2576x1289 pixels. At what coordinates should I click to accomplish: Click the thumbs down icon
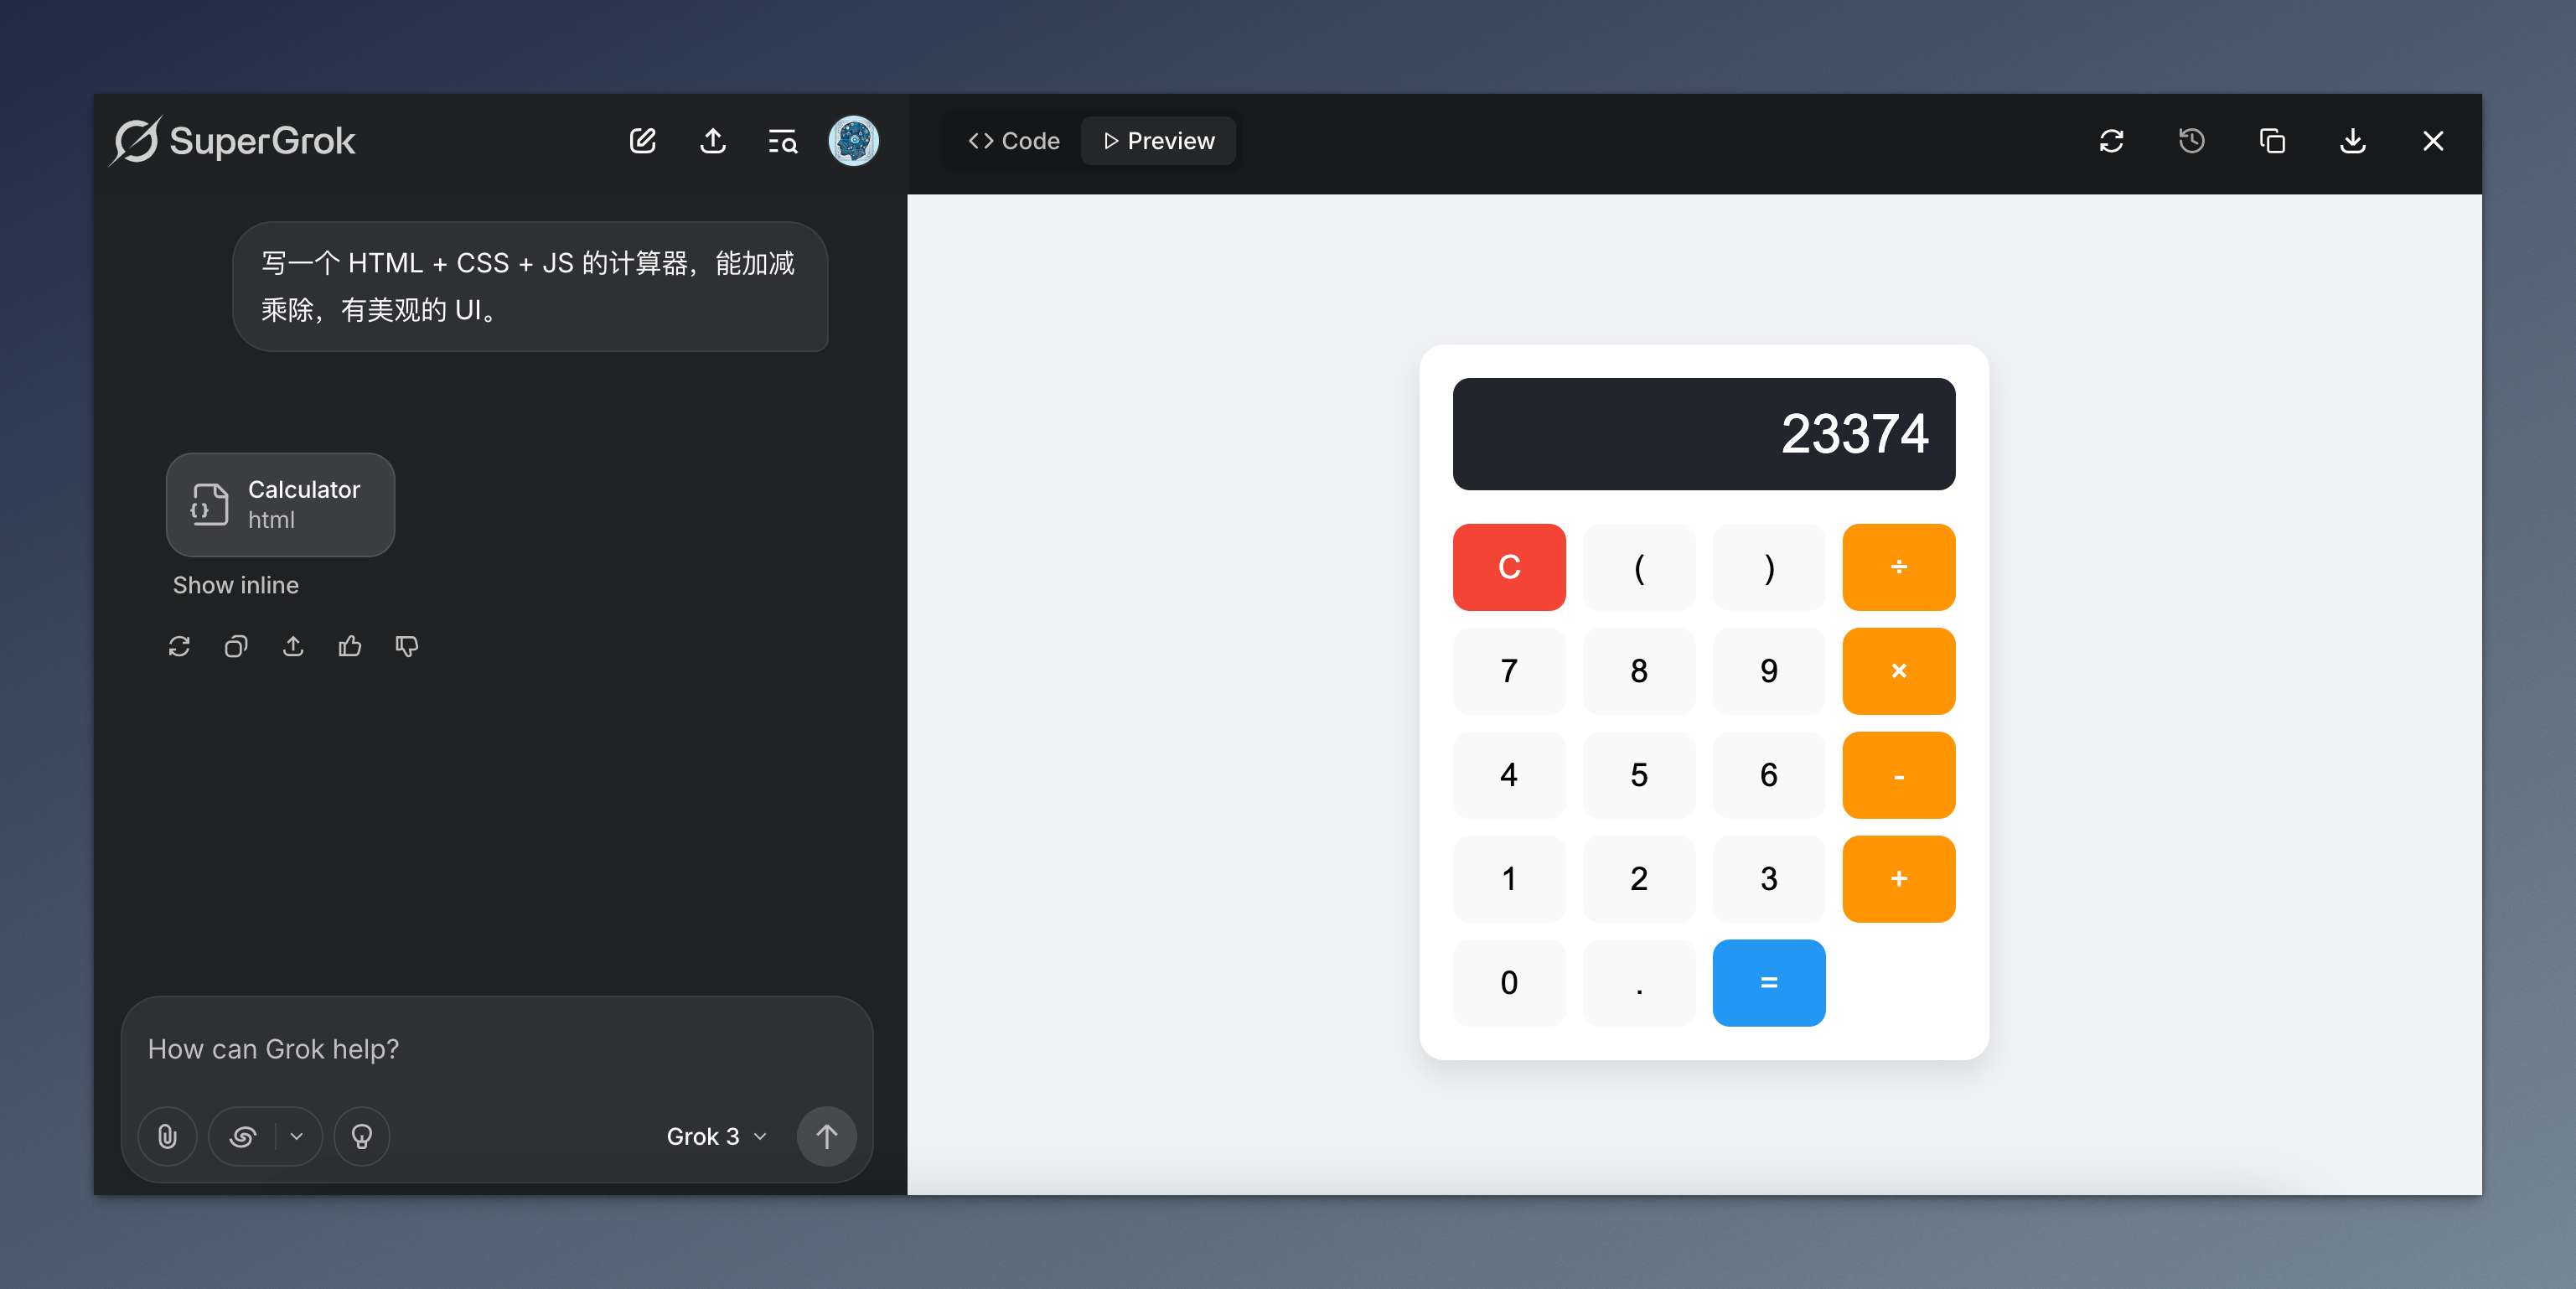coord(406,646)
